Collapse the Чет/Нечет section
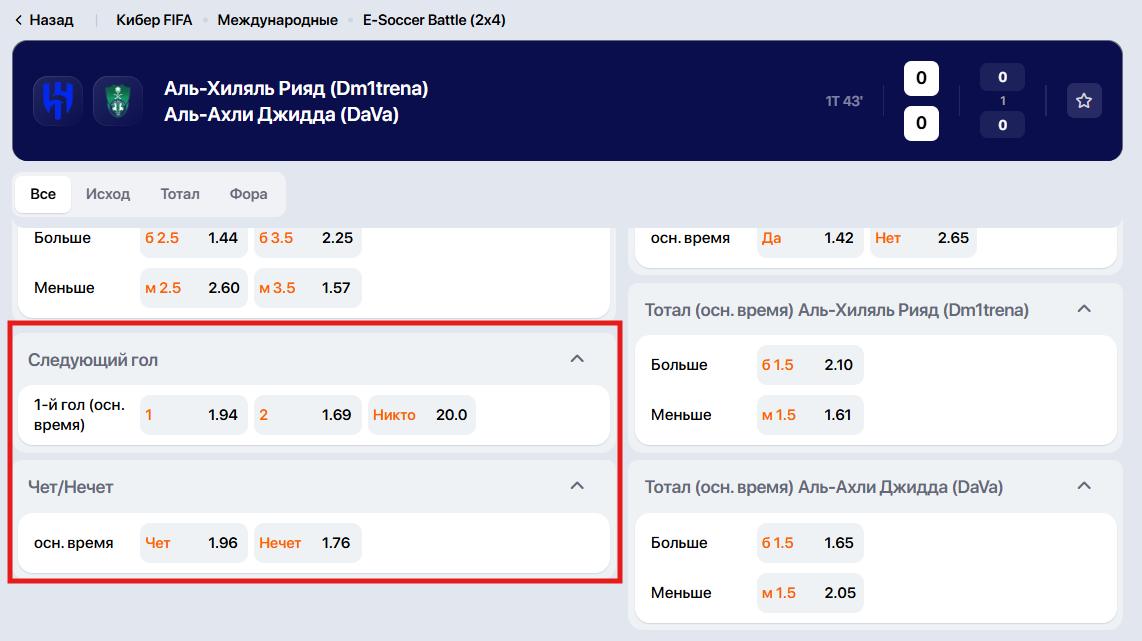 [x=577, y=486]
